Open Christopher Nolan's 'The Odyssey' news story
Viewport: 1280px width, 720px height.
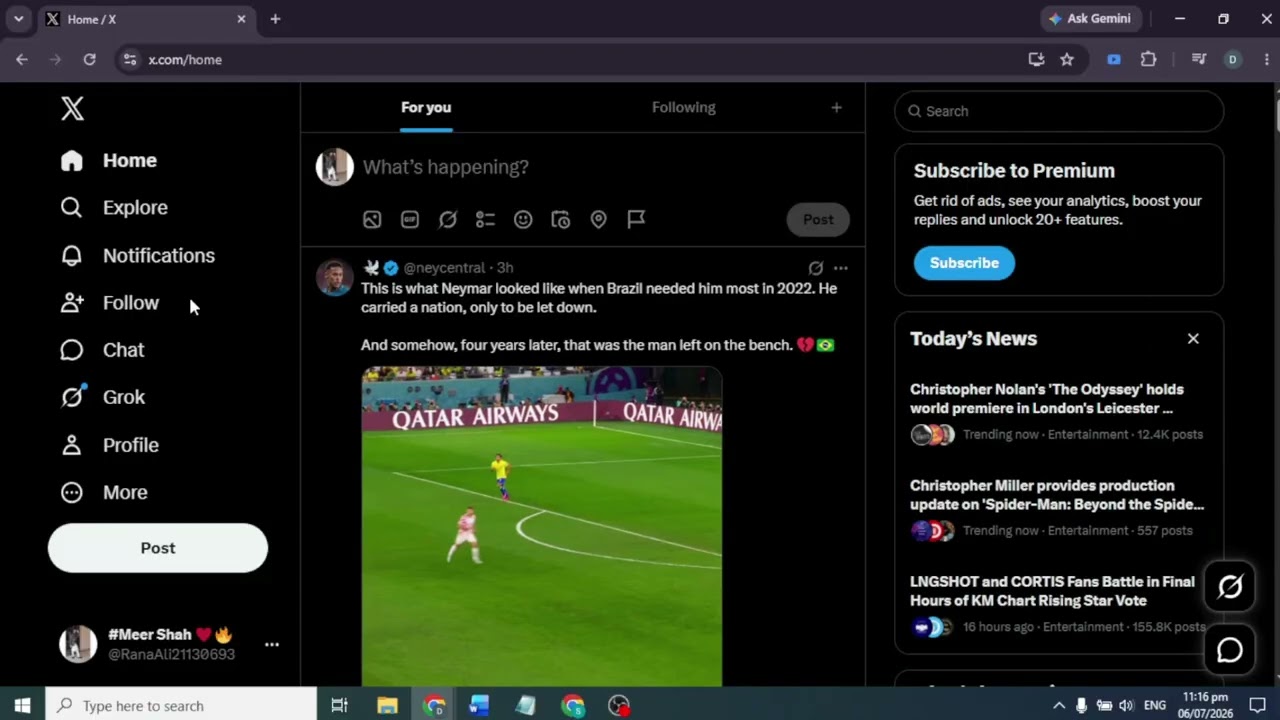[1057, 411]
